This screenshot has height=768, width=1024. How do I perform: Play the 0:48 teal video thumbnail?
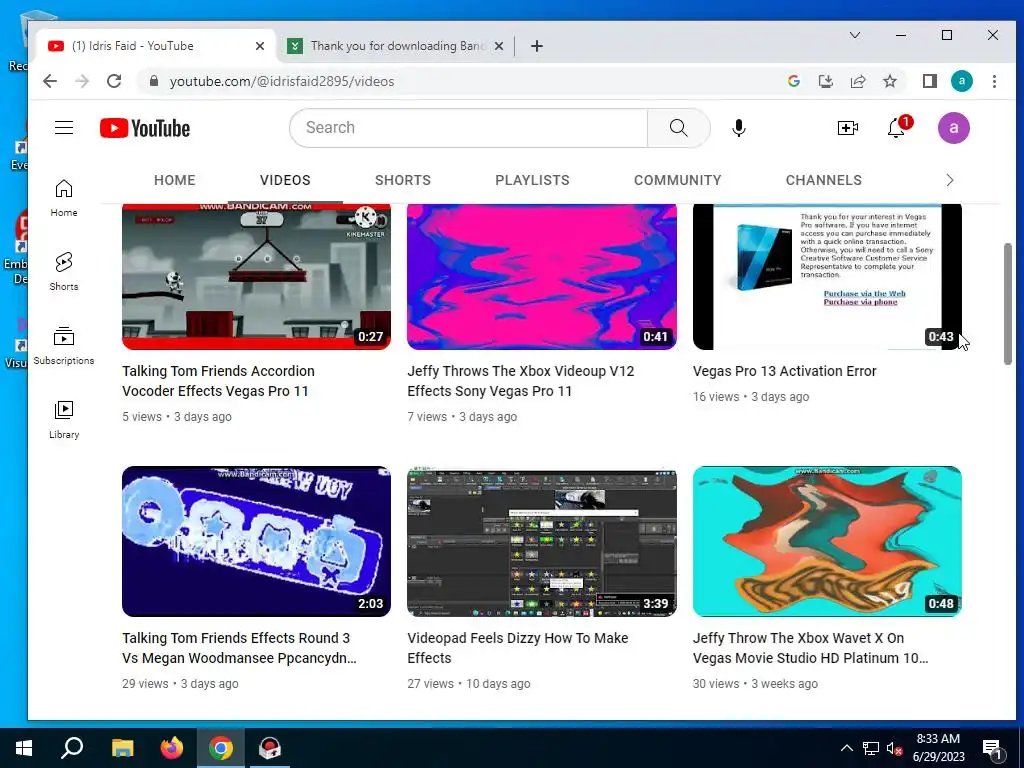click(827, 541)
